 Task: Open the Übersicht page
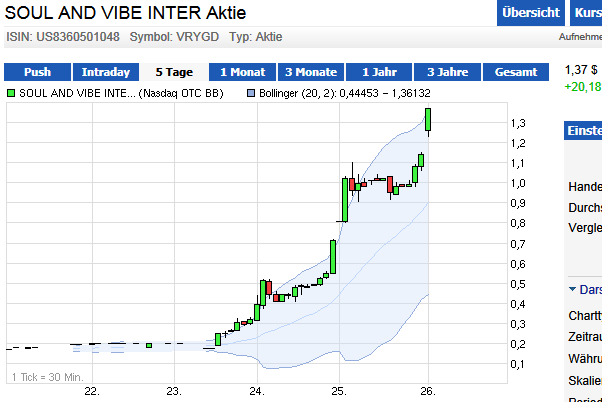click(x=531, y=13)
